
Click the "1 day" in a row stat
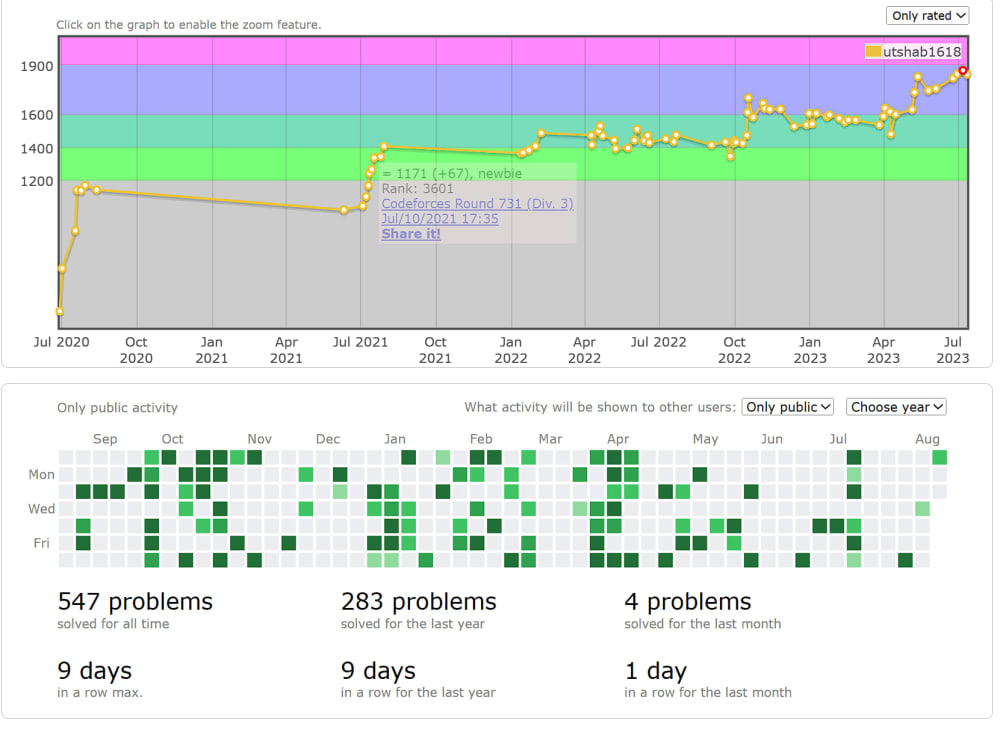click(654, 671)
